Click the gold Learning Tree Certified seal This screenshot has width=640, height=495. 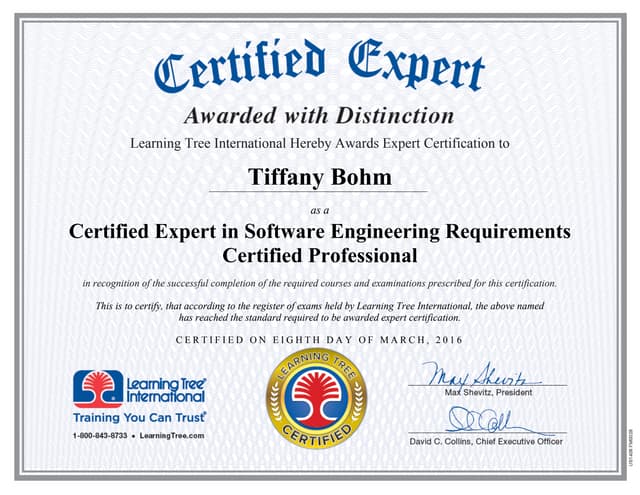[320, 398]
